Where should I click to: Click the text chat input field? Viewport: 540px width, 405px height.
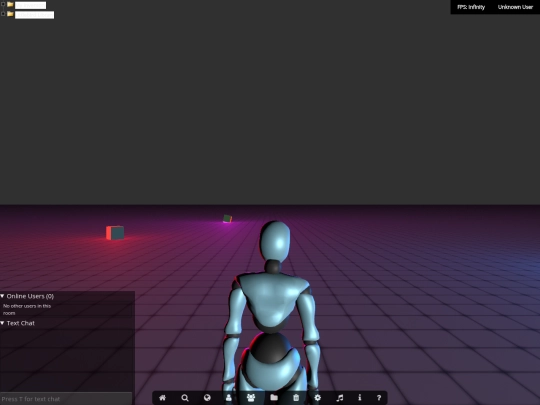tap(66, 399)
